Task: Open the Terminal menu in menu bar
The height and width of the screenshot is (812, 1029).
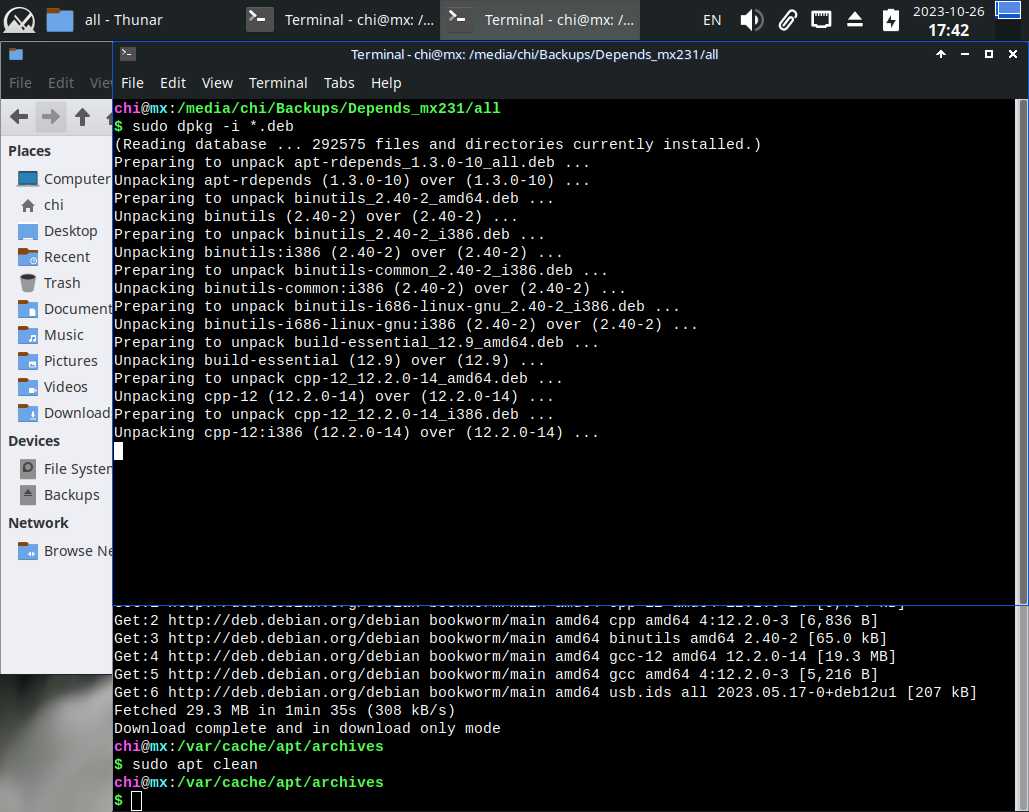Action: coord(278,83)
